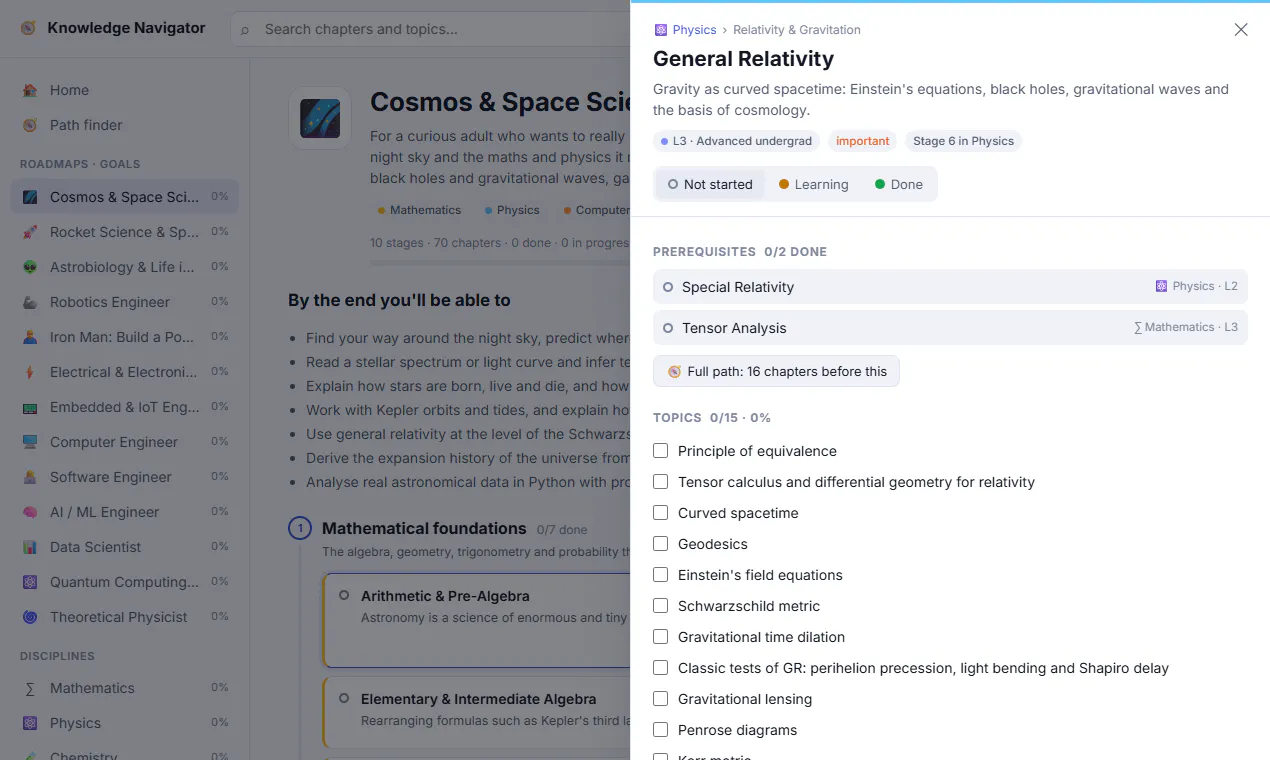
Task: Click the AI / ML Engineer brain icon
Action: 30,512
